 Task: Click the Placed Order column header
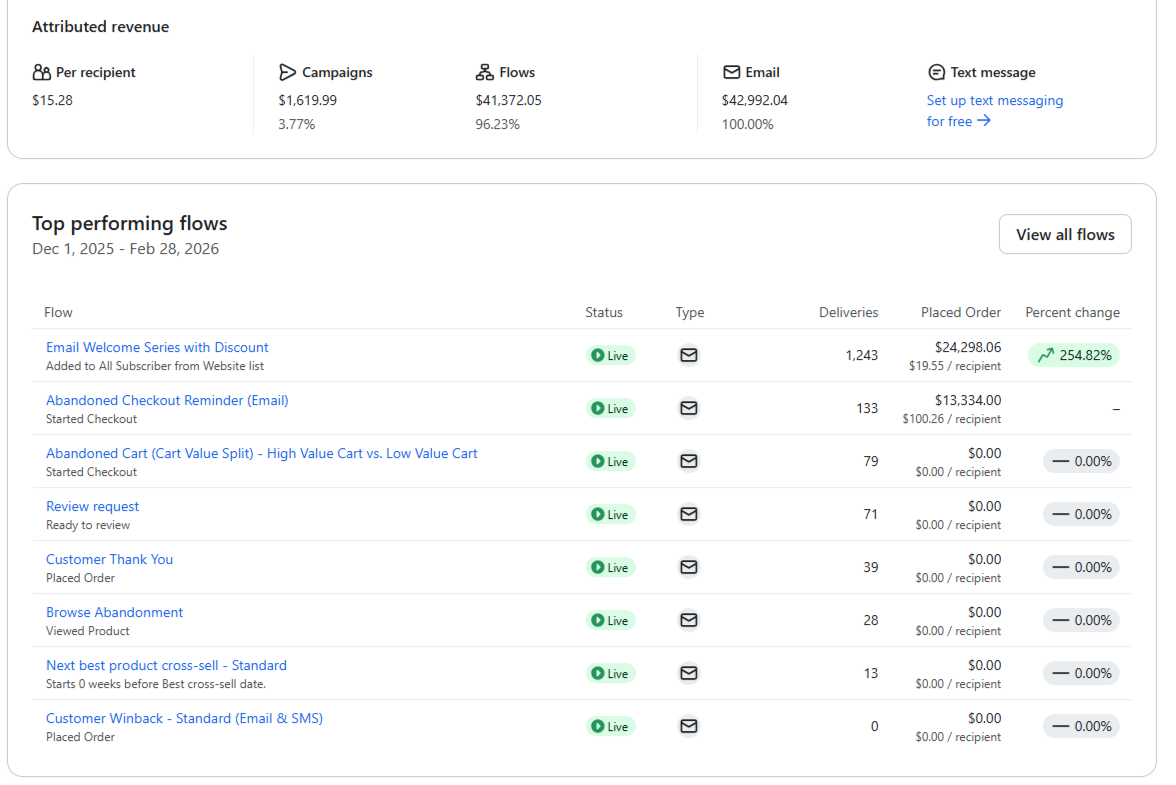tap(960, 312)
